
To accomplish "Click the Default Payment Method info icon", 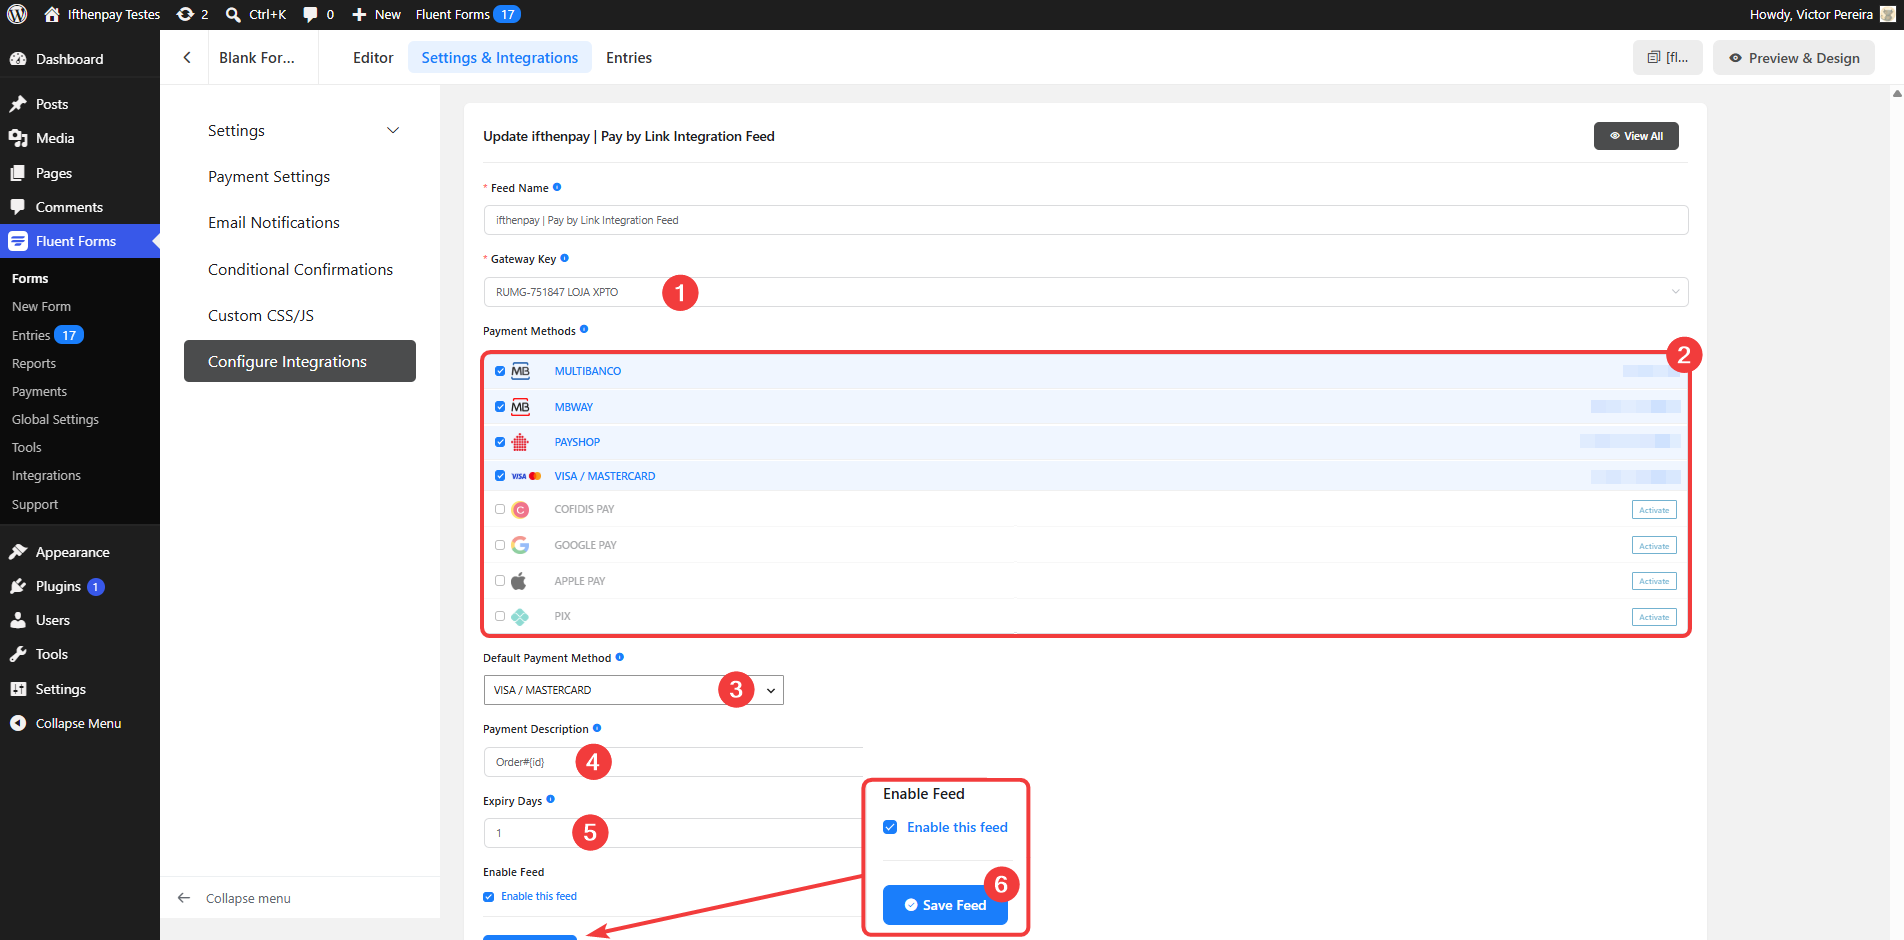I will tap(620, 657).
